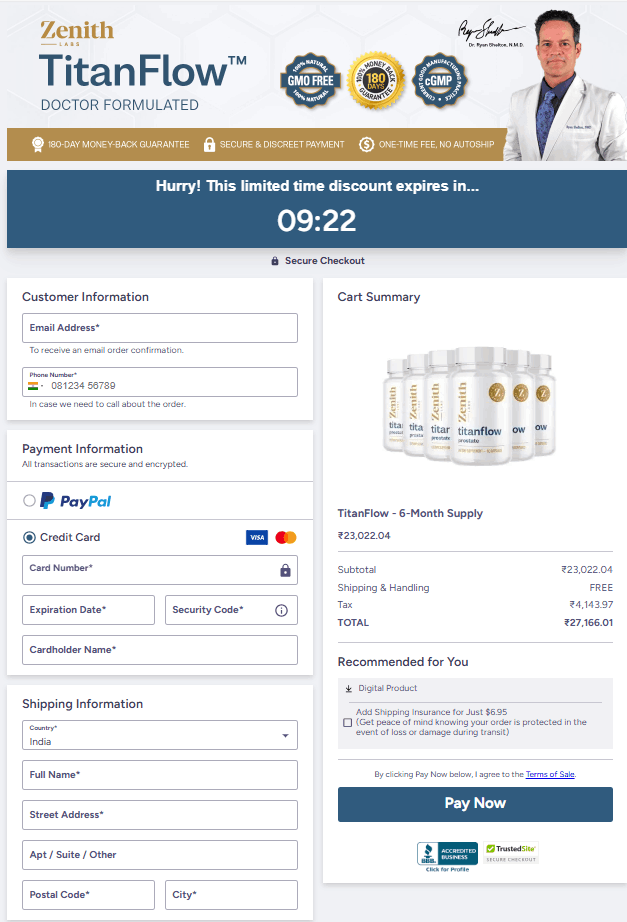Screen dimensions: 627x922
Task: Click the TitanFlow bottles product image
Action: coord(469,405)
